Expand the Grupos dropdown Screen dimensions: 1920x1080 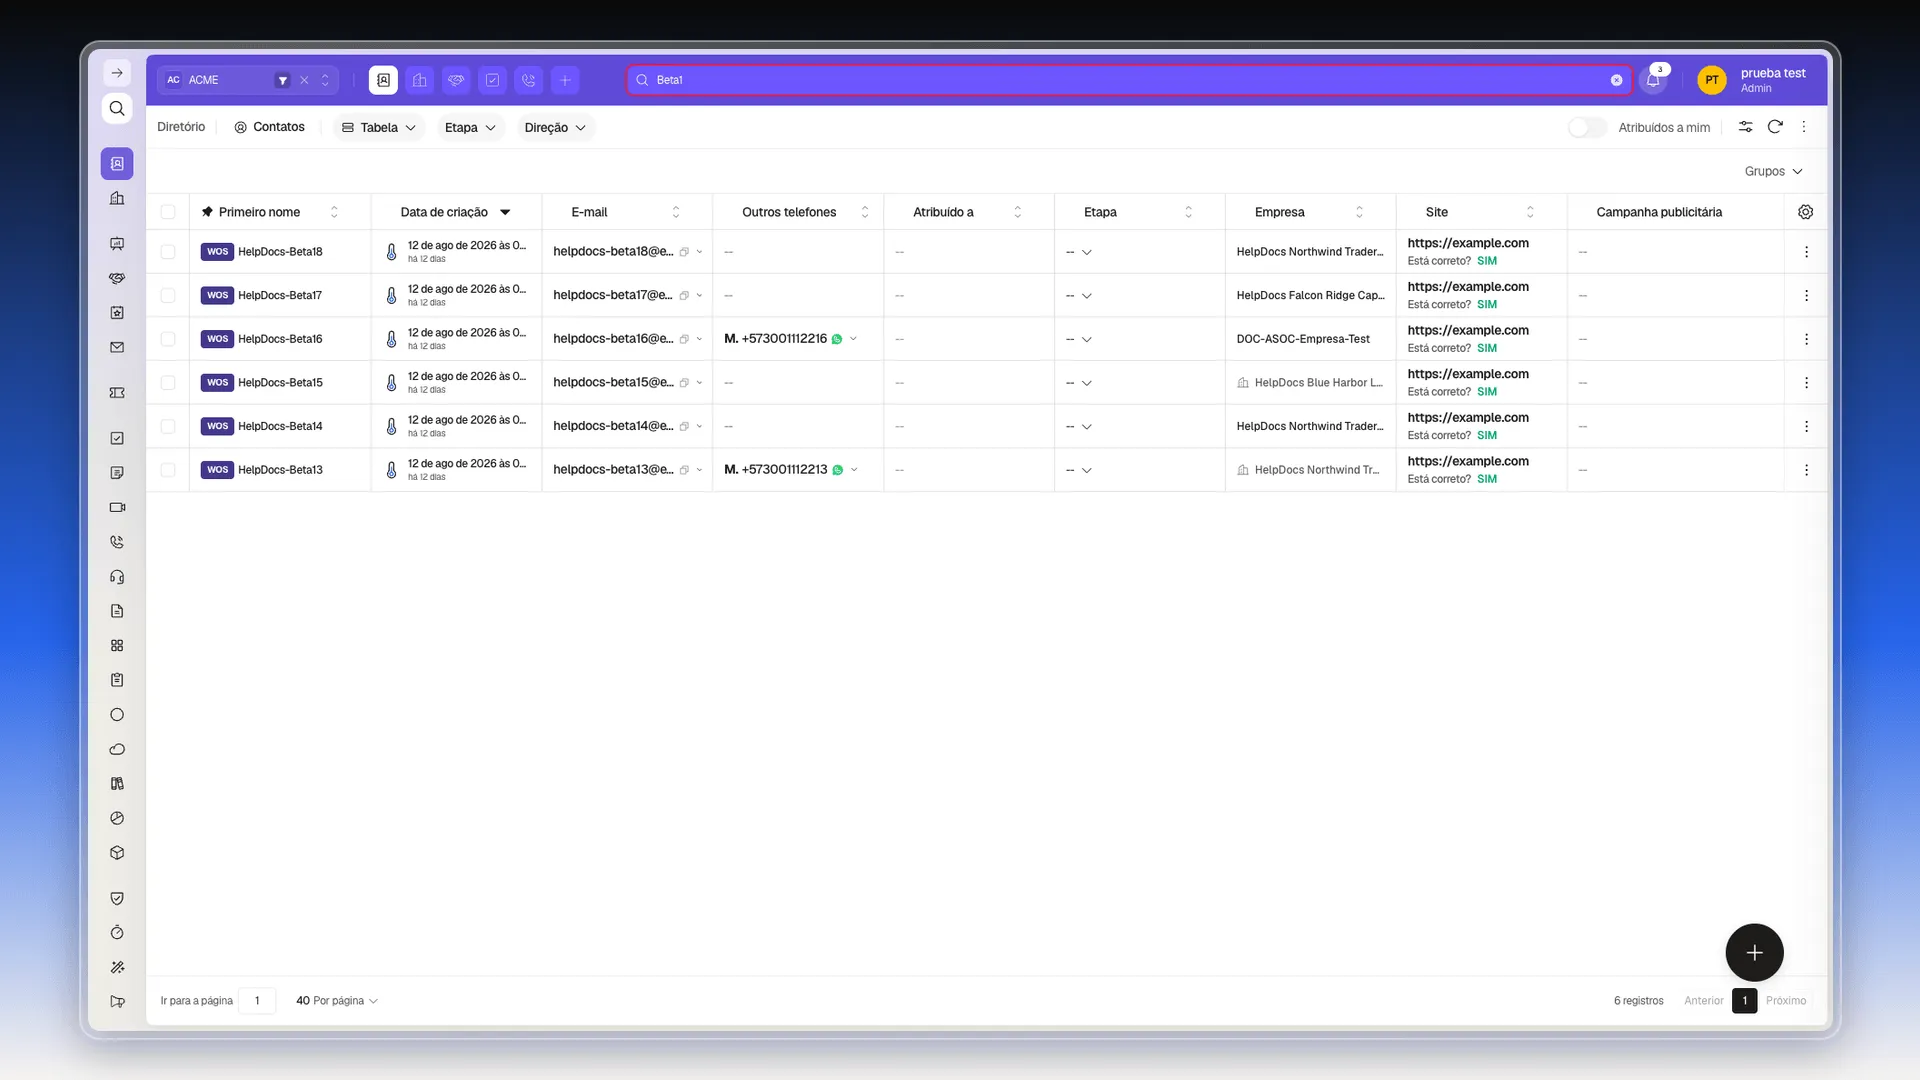pyautogui.click(x=1773, y=171)
